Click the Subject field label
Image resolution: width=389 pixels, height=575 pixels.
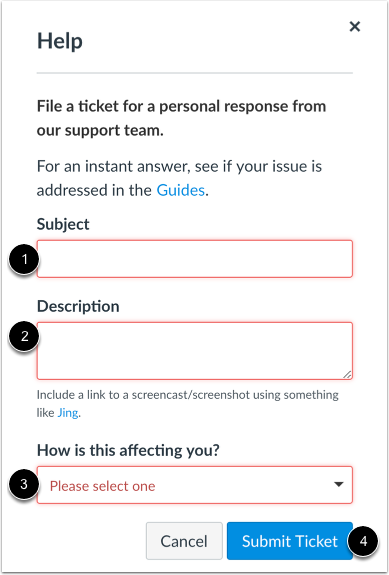[x=63, y=224]
